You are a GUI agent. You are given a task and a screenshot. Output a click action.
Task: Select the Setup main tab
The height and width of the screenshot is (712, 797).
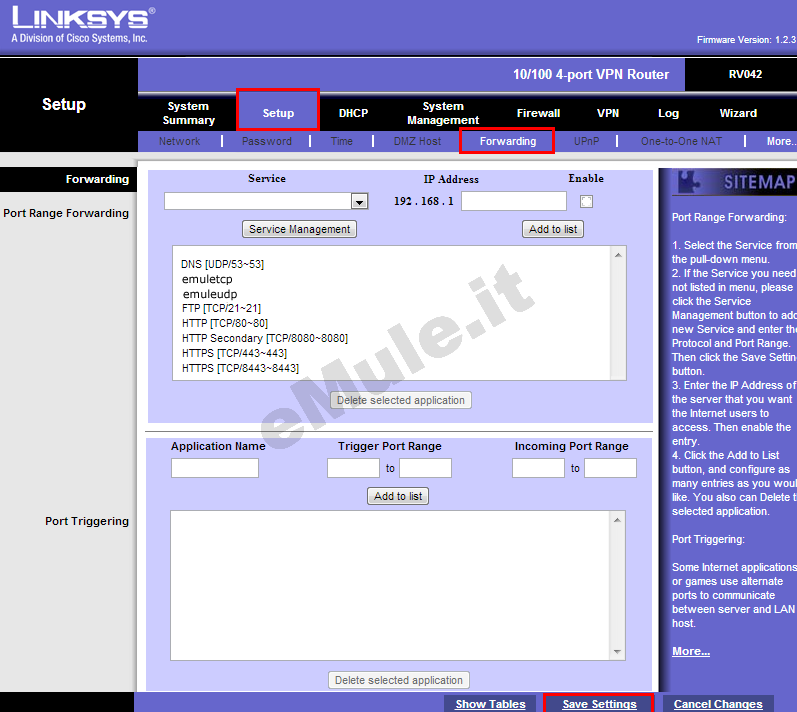278,113
